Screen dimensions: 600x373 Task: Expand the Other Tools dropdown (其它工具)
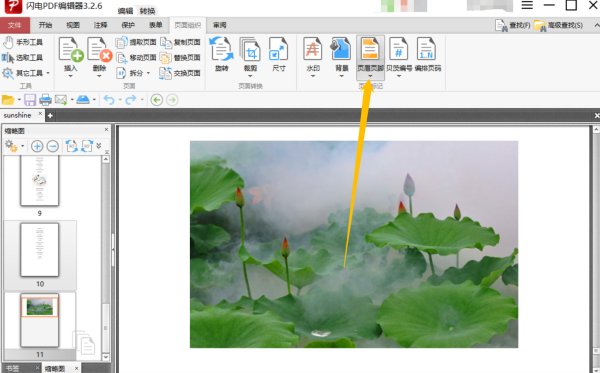coord(48,73)
